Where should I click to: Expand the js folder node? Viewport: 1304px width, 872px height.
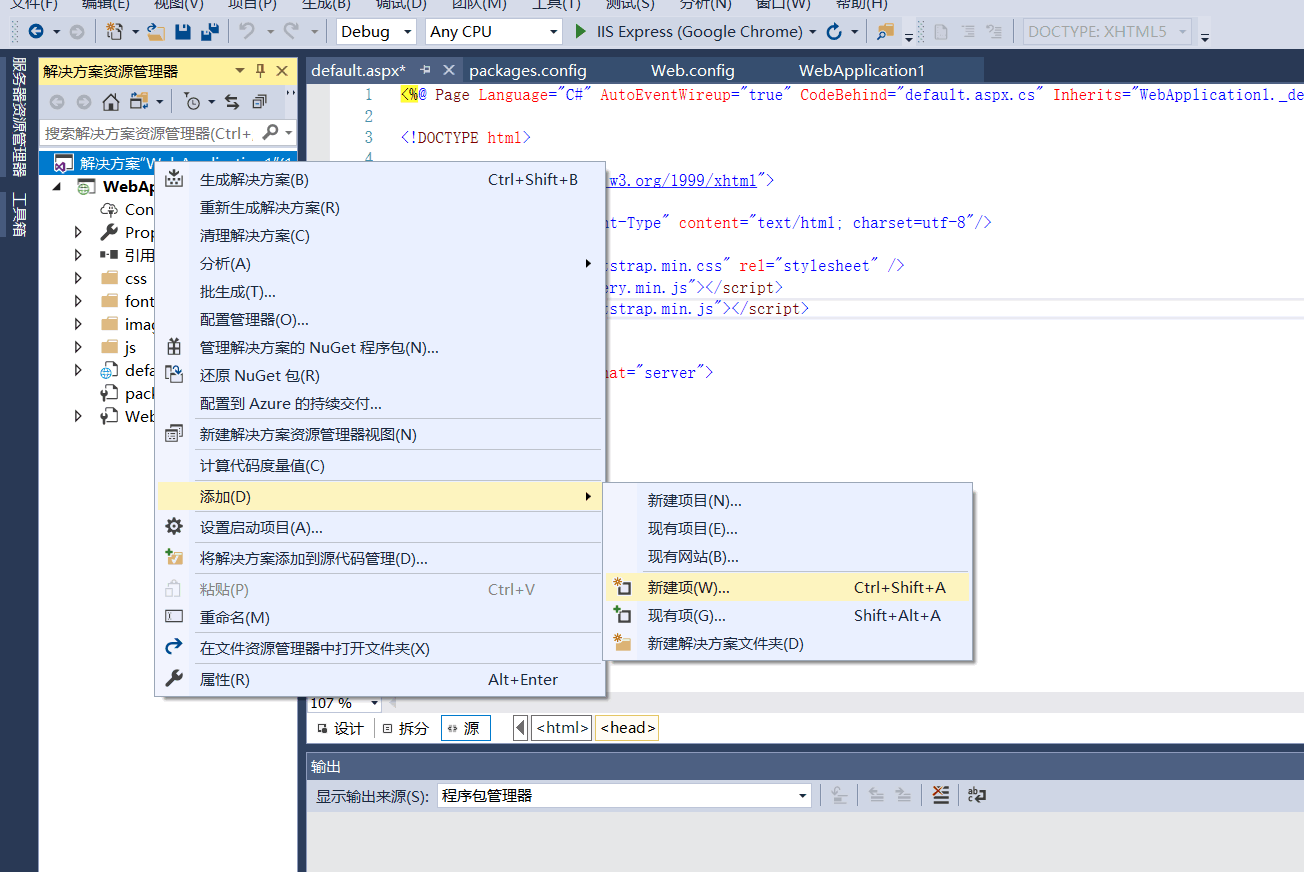79,347
